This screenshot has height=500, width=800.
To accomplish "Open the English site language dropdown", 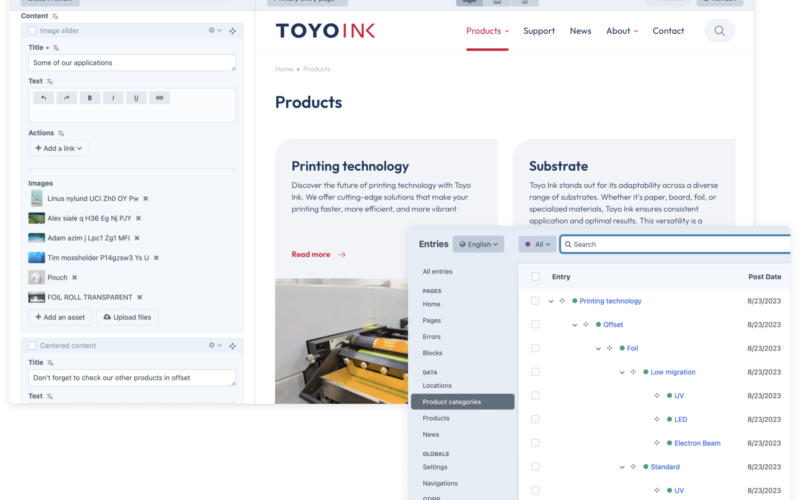I will [478, 244].
